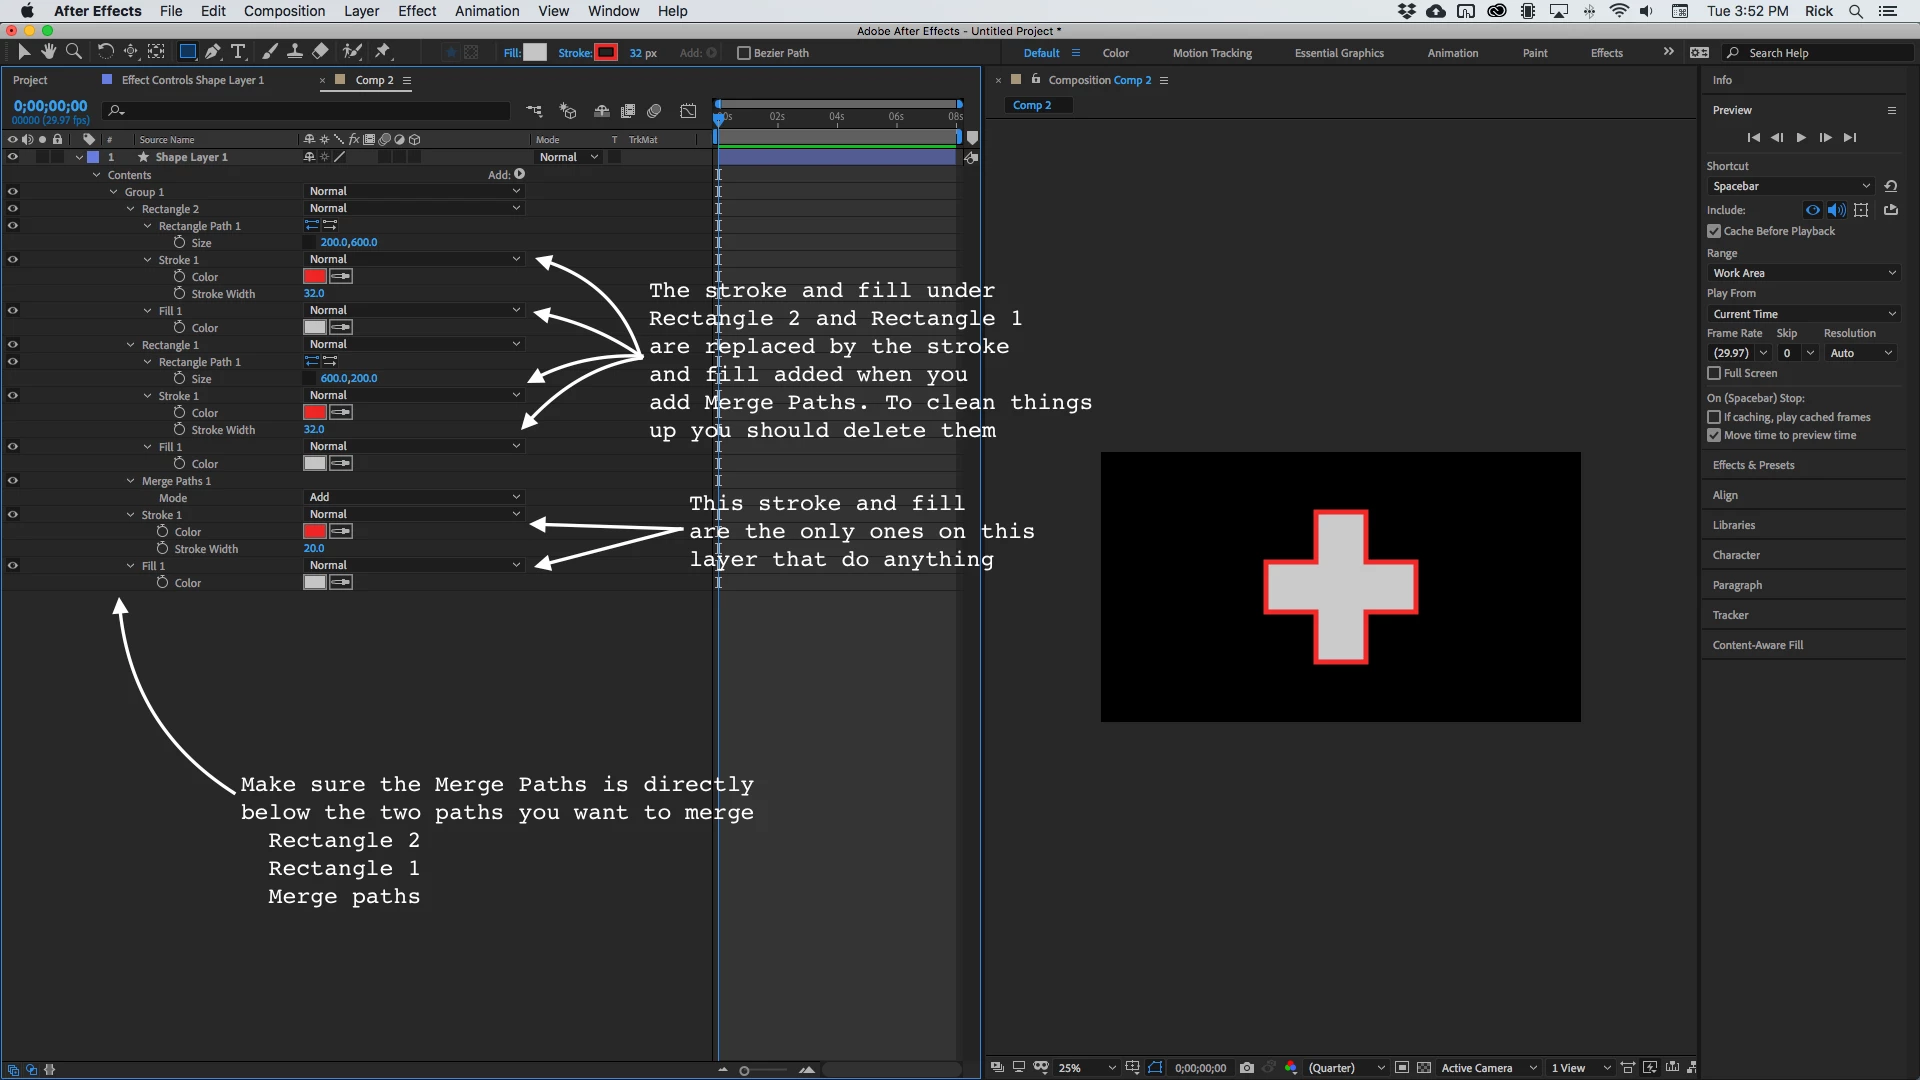Image resolution: width=1920 pixels, height=1080 pixels.
Task: Select the Zoom magnifier tool
Action: click(x=73, y=51)
